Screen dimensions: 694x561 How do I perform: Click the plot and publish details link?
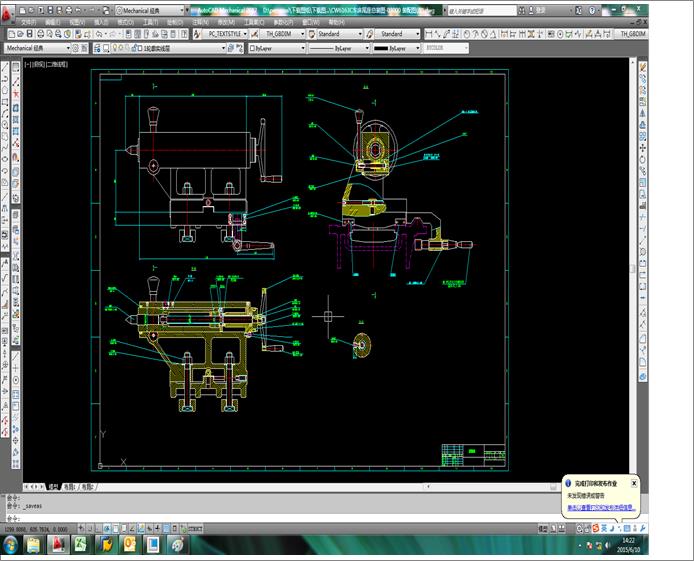[600, 508]
